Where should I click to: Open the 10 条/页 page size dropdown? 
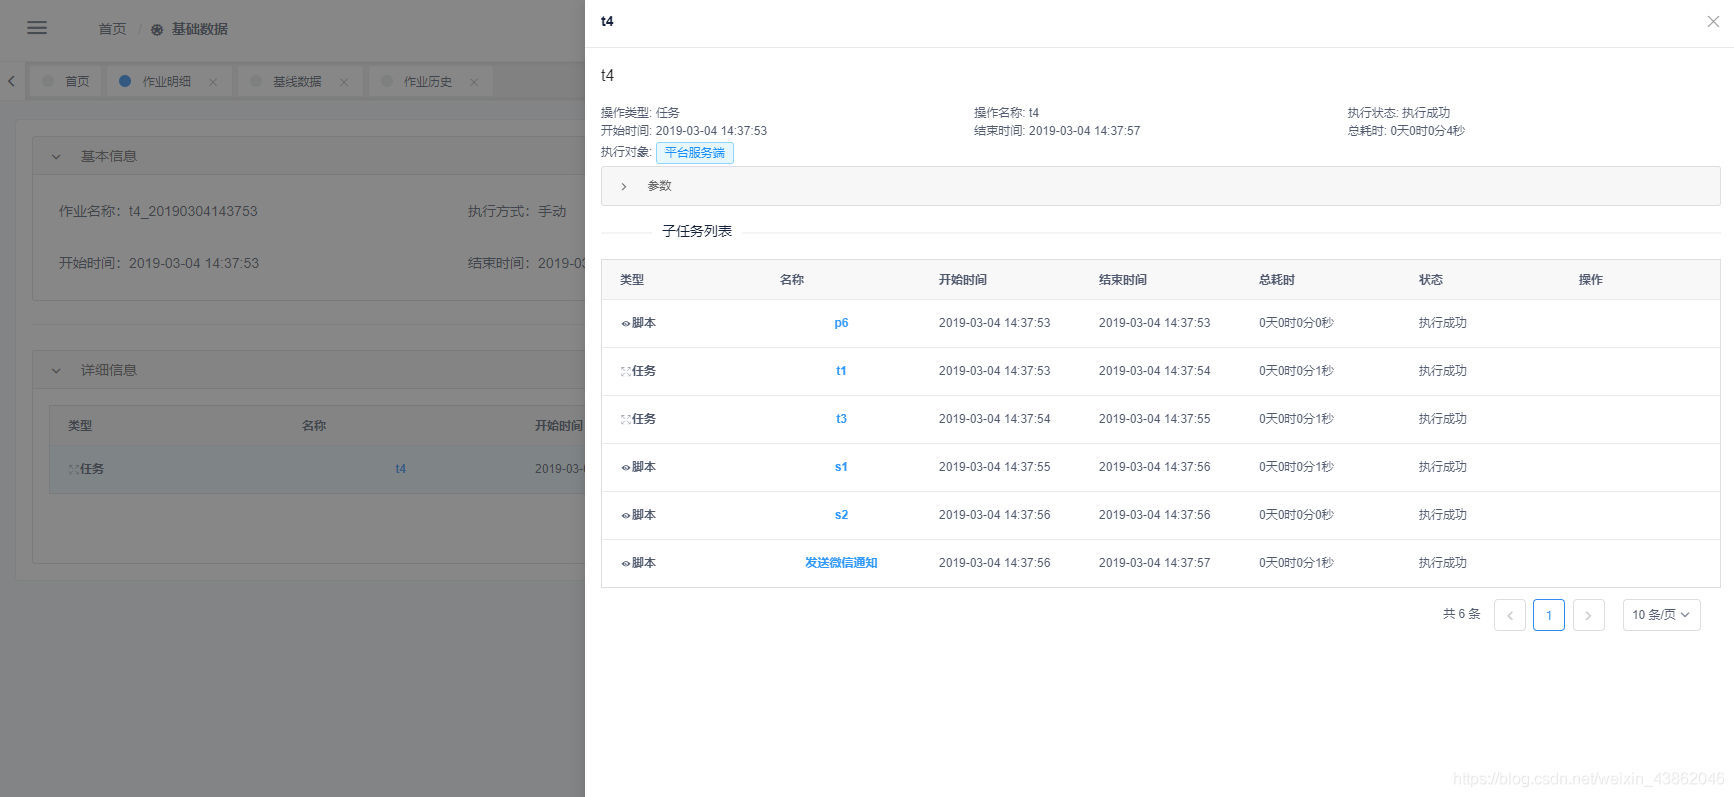[x=1661, y=615]
